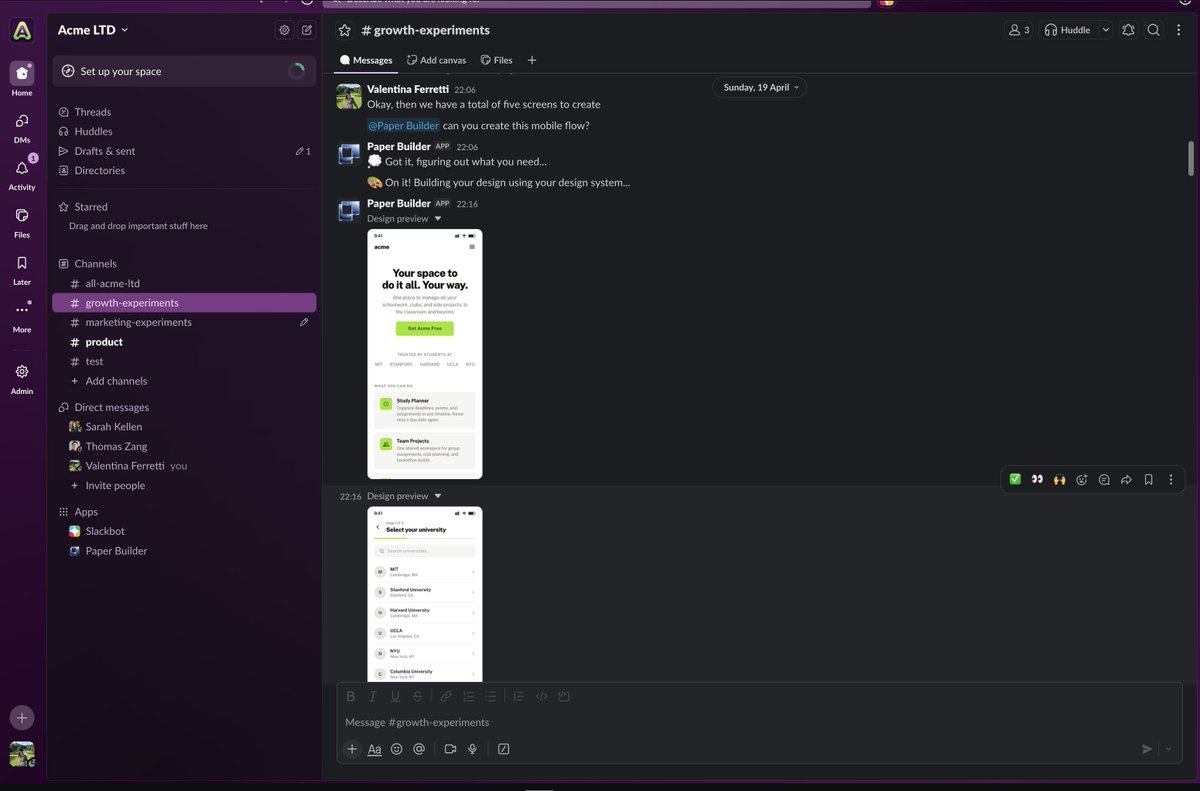Hide formatting toolbar with Aa button

click(374, 749)
